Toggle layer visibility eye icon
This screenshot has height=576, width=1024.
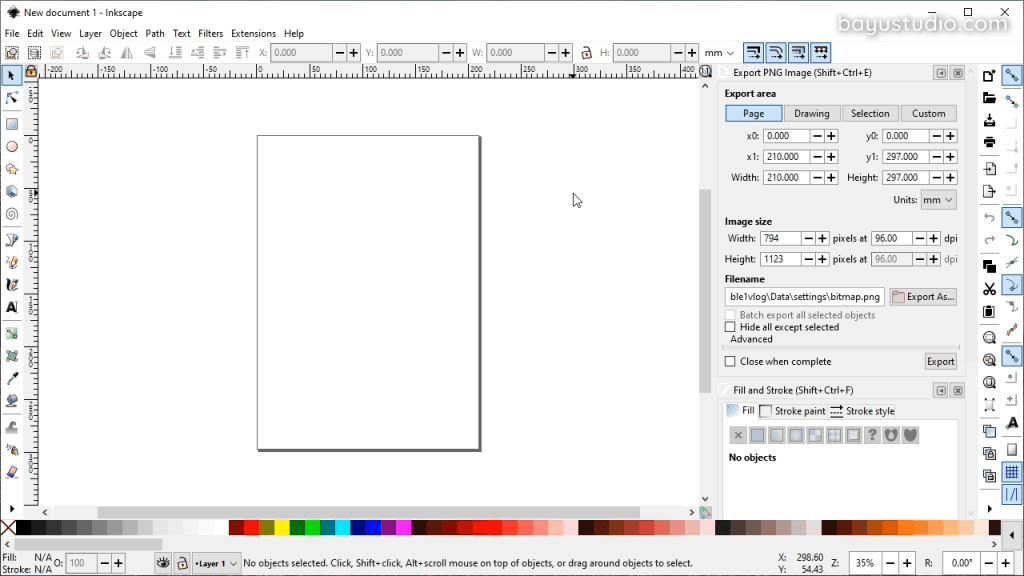pos(163,563)
